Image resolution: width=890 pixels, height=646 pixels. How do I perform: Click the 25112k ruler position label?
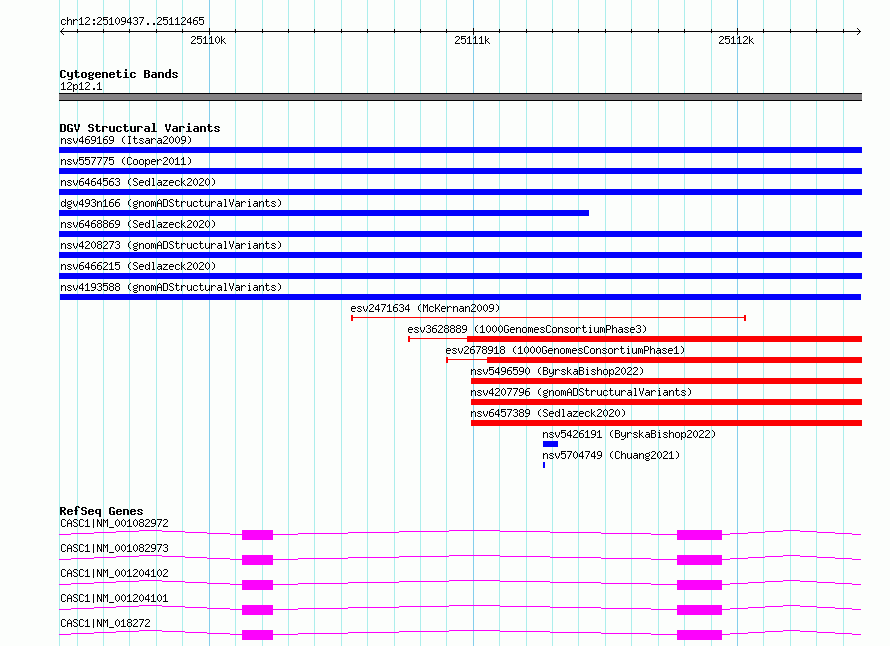point(736,40)
